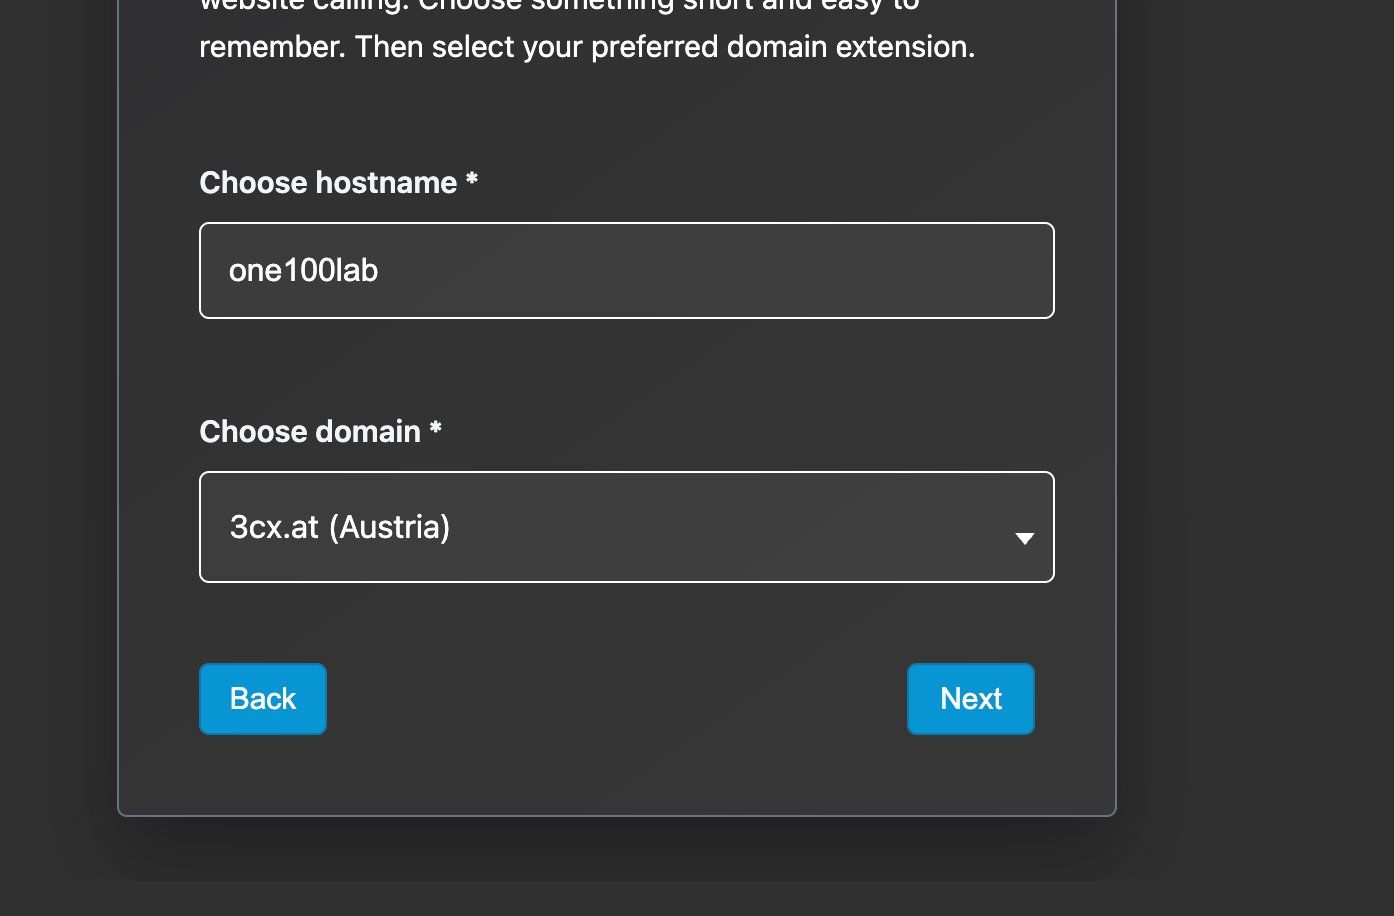Screen dimensions: 1394x916
Task: Click the Choose hostname text field
Action: click(626, 271)
